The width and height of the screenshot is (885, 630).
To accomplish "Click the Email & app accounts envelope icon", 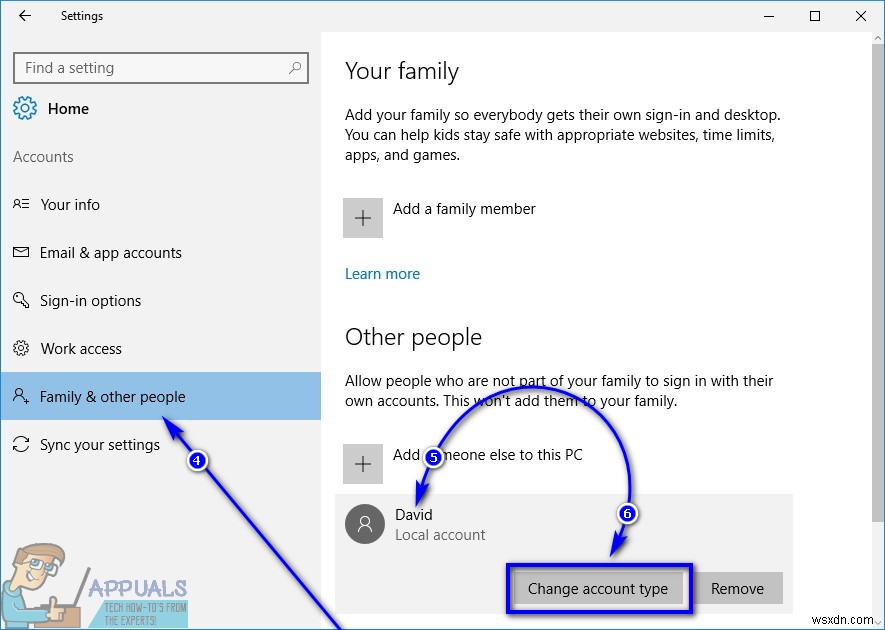I will 22,252.
